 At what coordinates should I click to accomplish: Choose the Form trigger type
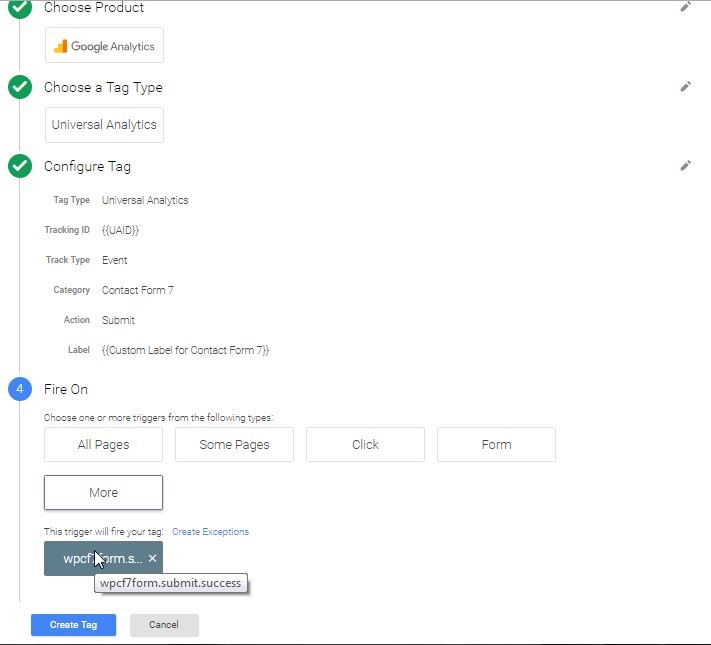click(x=497, y=445)
